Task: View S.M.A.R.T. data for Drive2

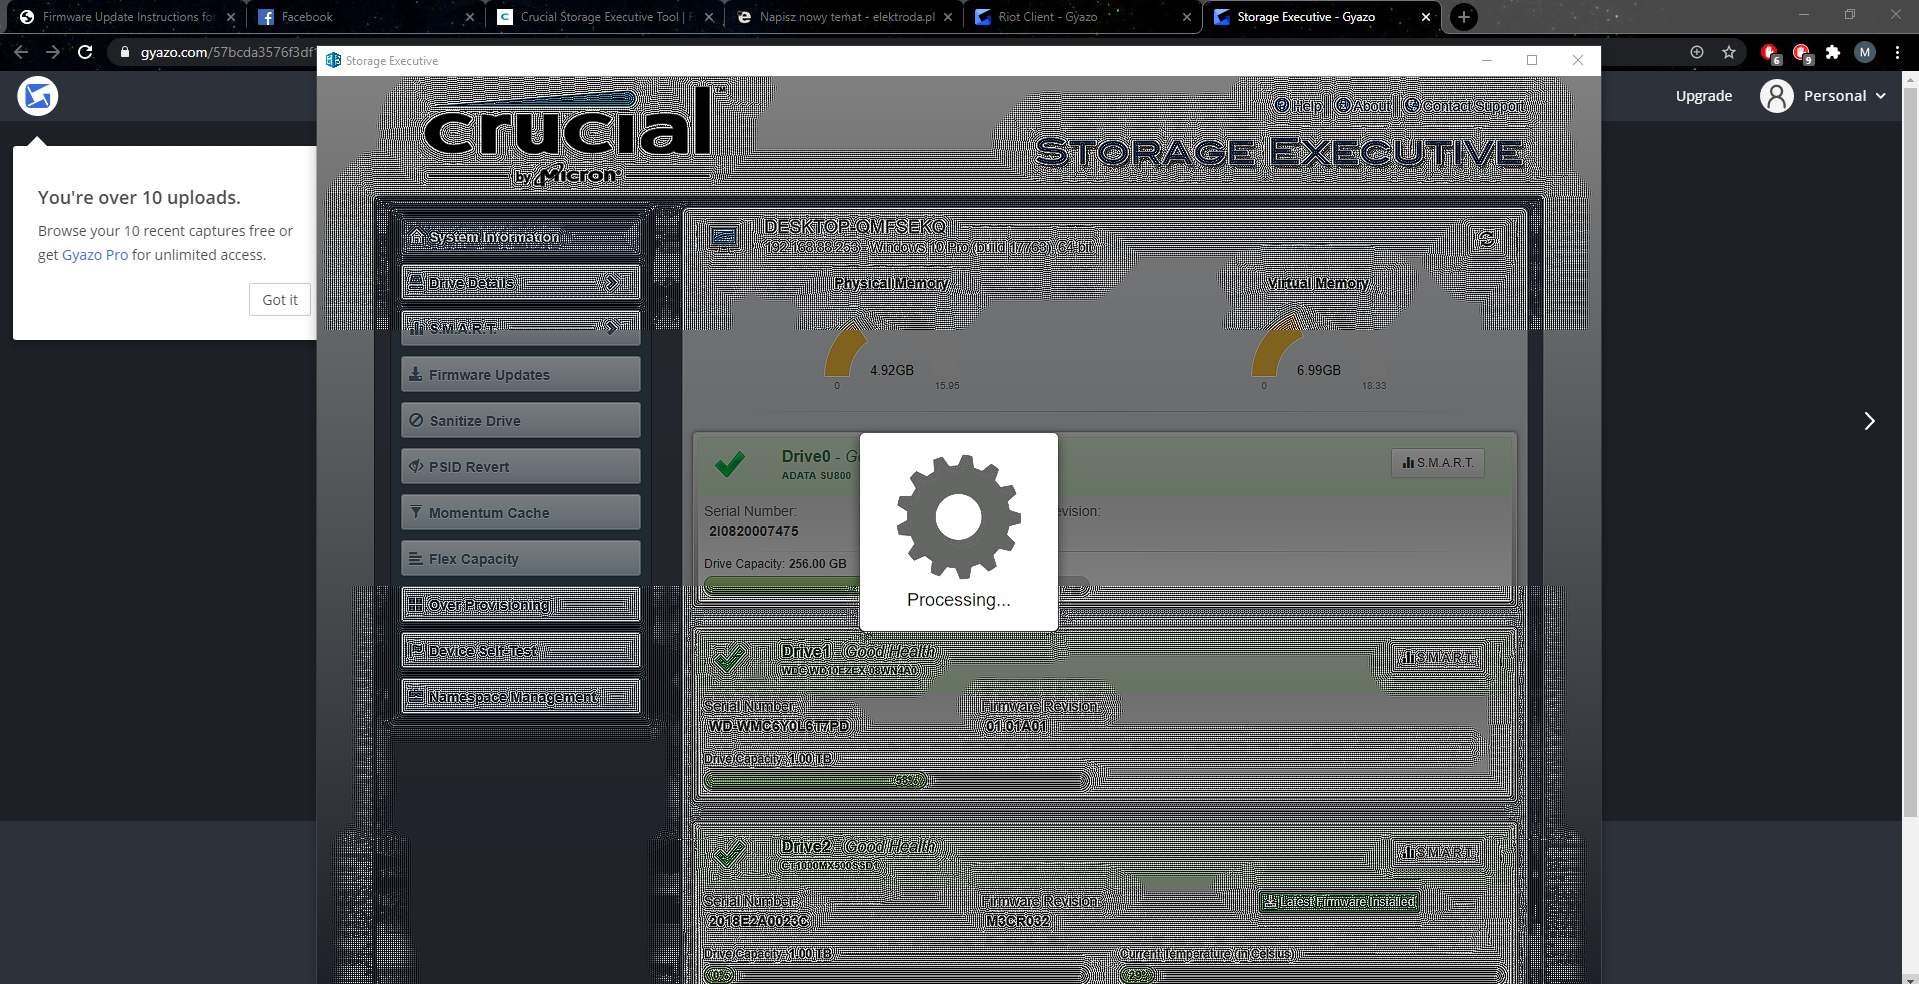Action: click(1438, 852)
